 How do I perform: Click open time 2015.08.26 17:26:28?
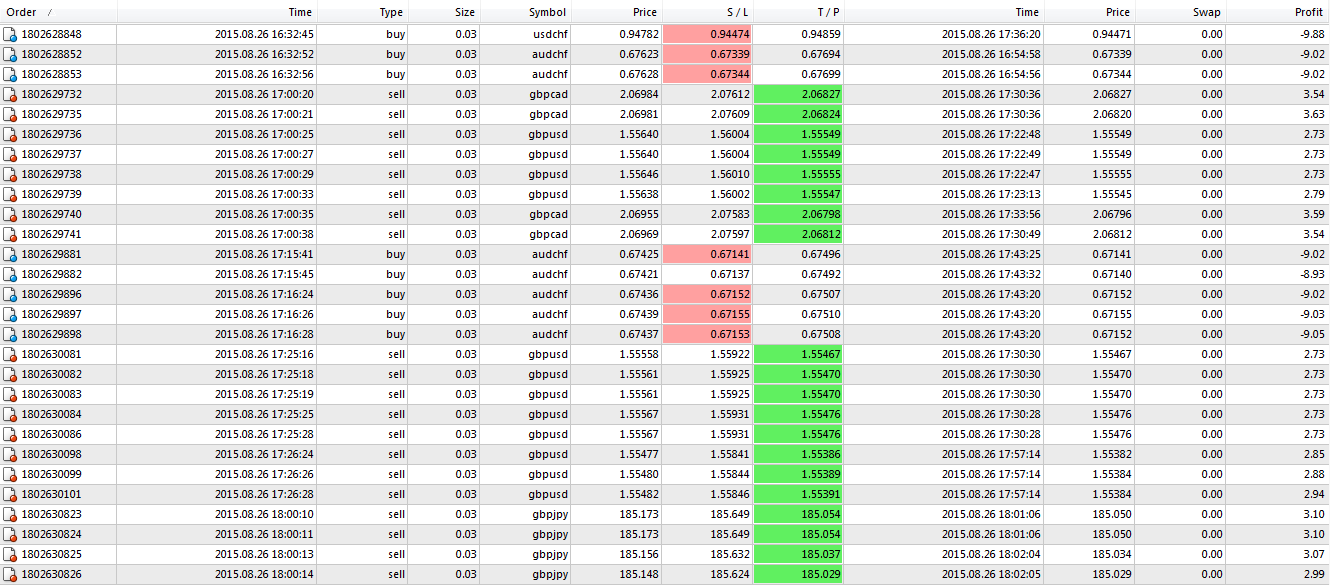[264, 494]
